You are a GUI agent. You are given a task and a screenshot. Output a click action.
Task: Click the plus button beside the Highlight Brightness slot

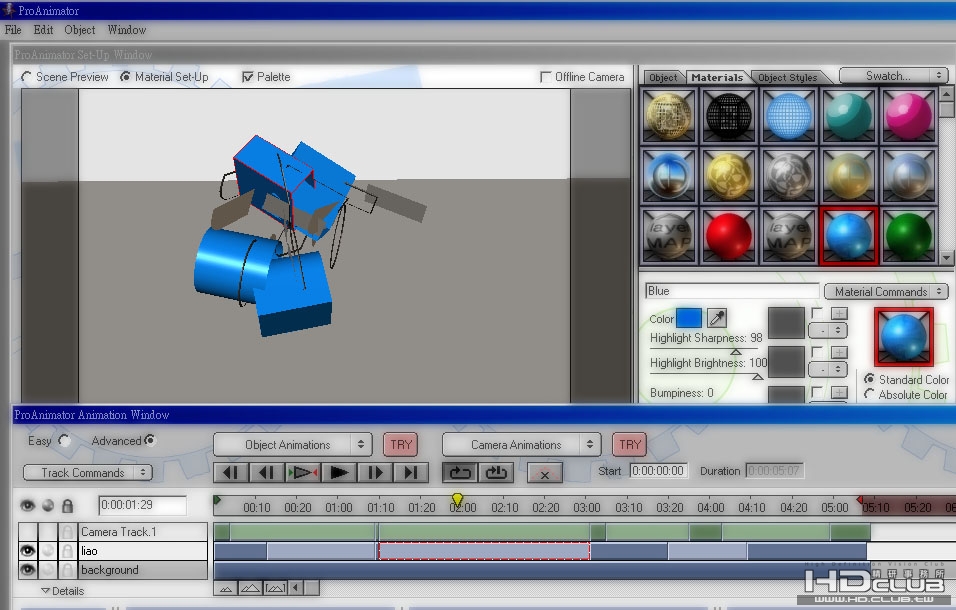pyautogui.click(x=839, y=352)
